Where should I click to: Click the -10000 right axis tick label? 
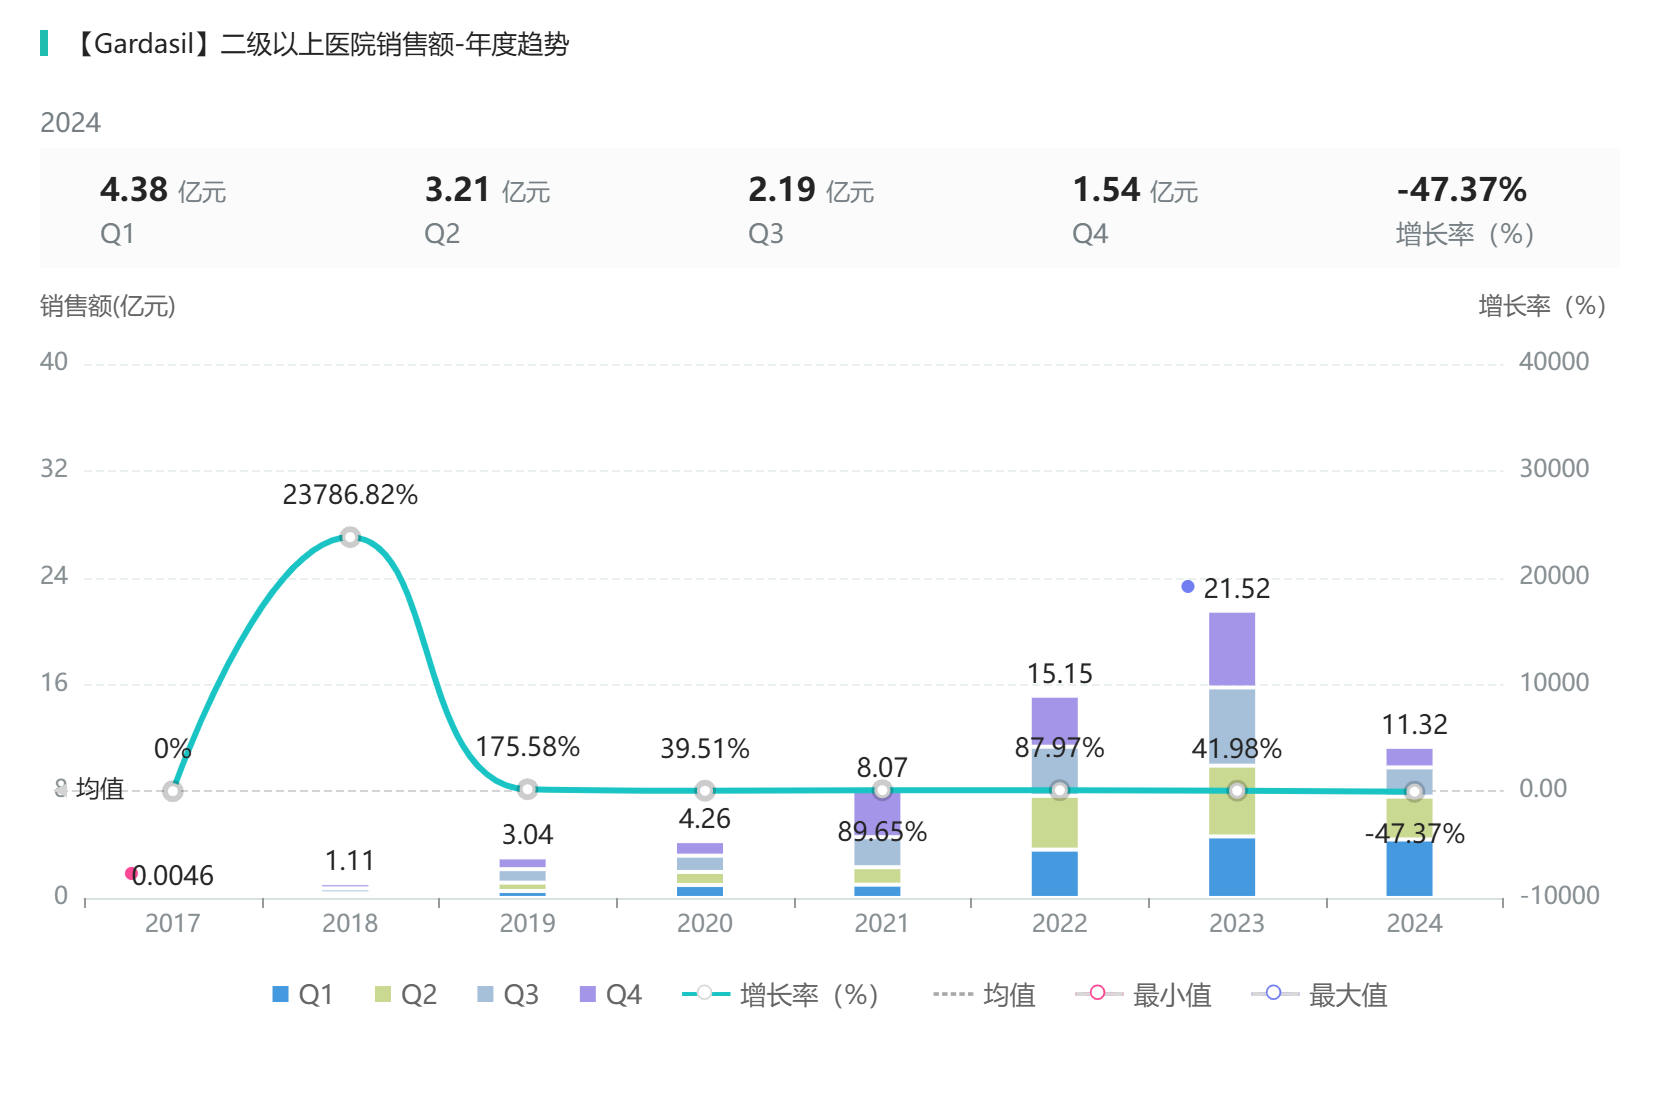click(x=1560, y=896)
